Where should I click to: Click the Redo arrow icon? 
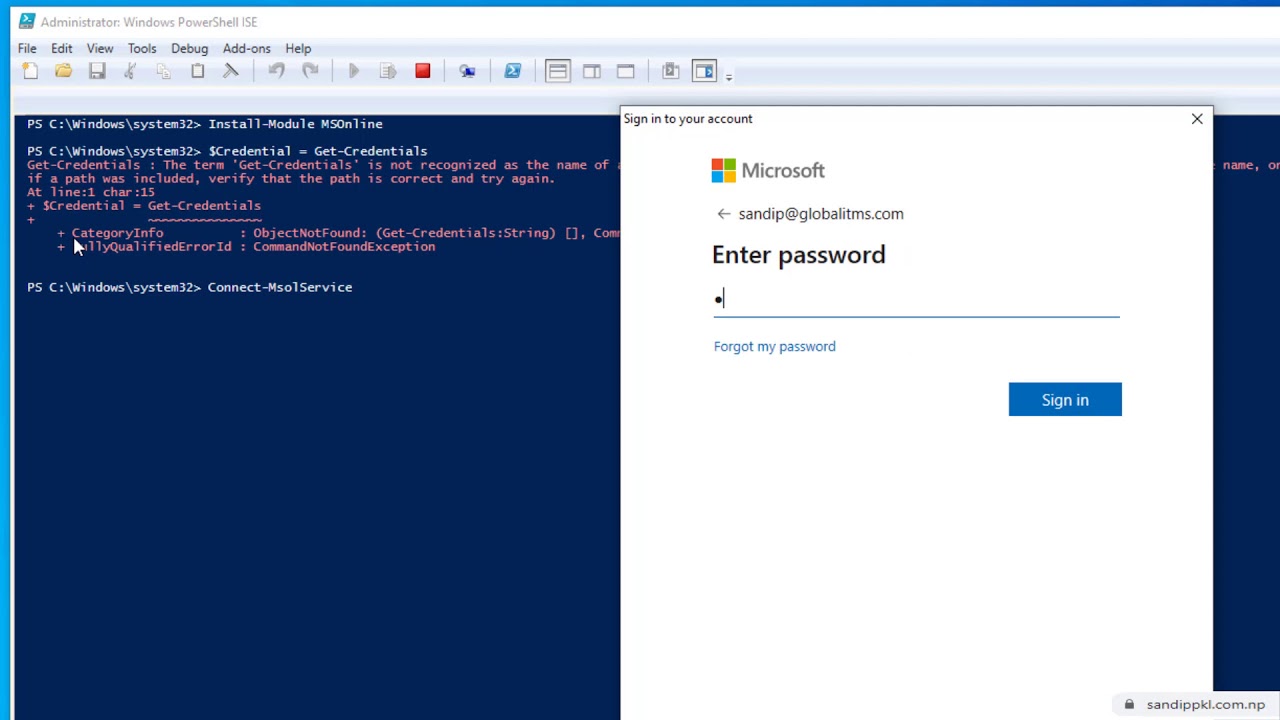[310, 71]
